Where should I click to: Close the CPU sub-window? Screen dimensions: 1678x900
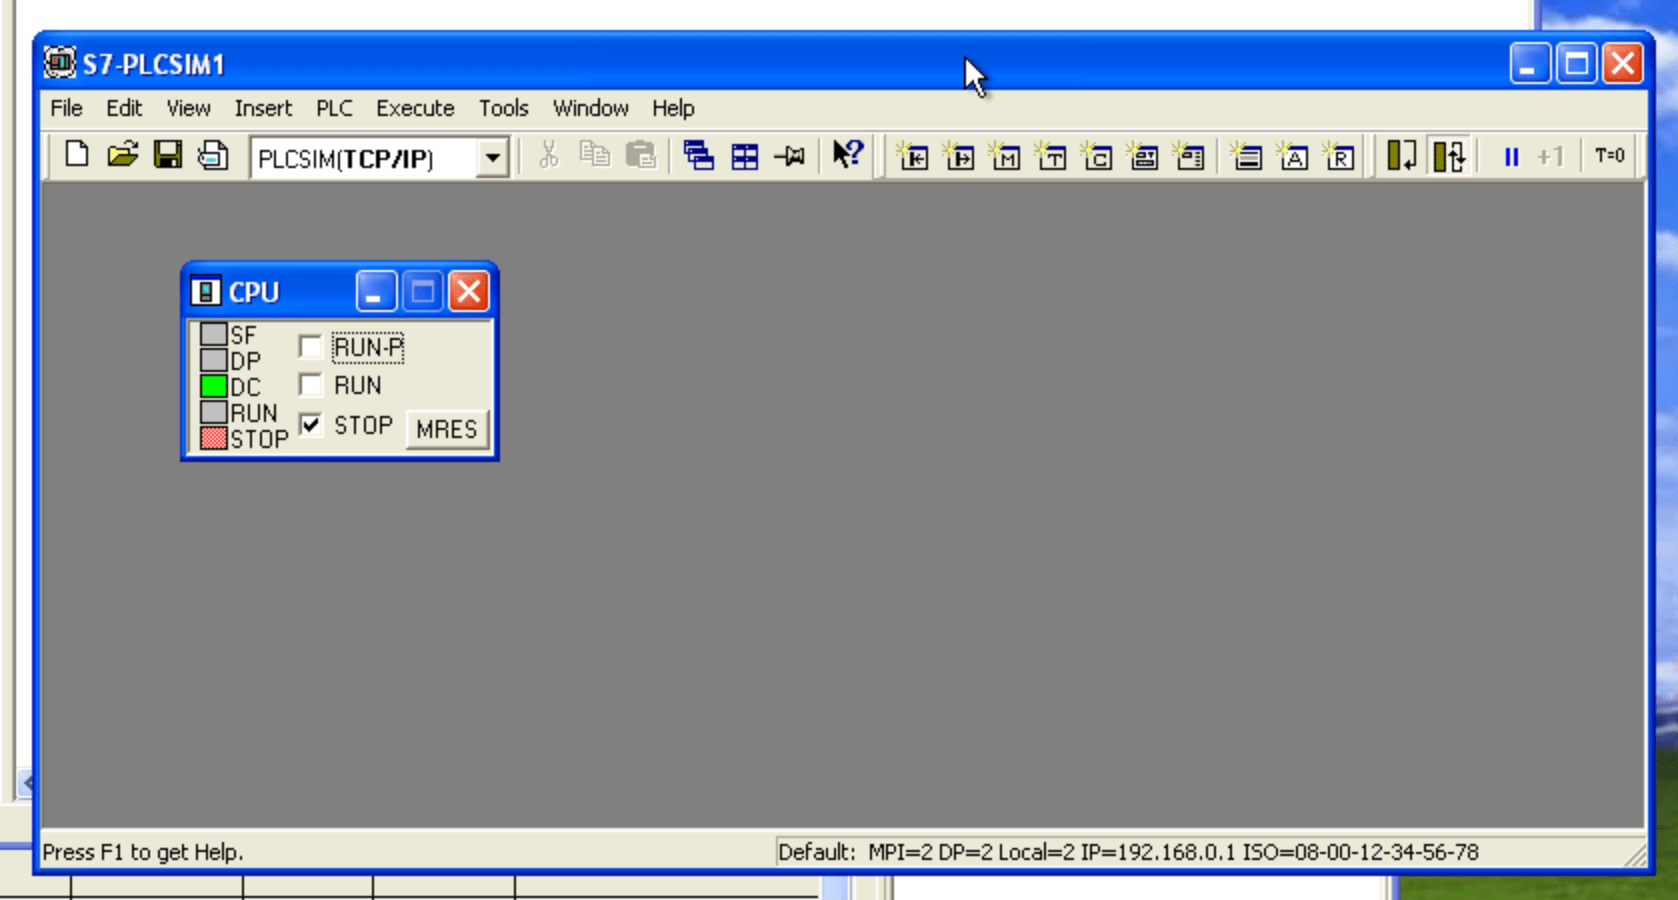pyautogui.click(x=468, y=292)
